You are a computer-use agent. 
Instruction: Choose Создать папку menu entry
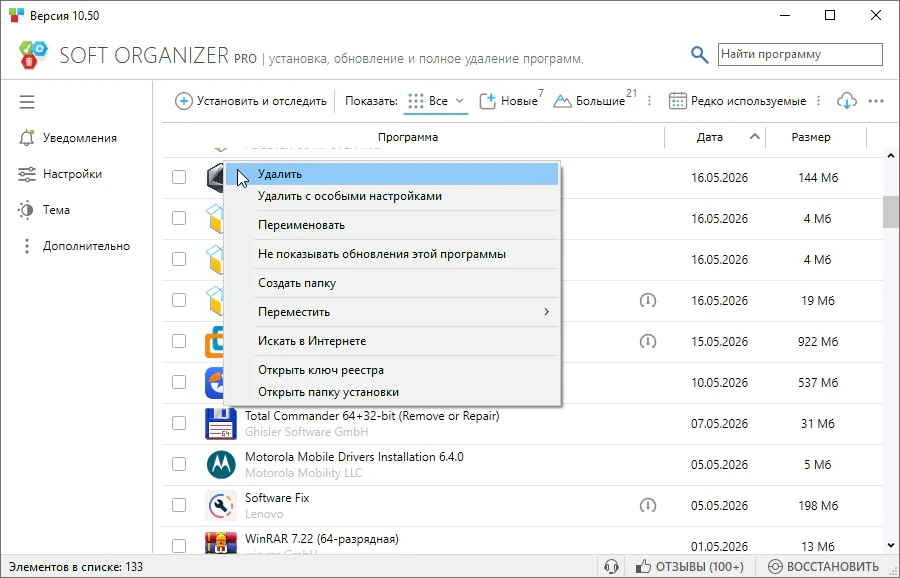point(391,283)
